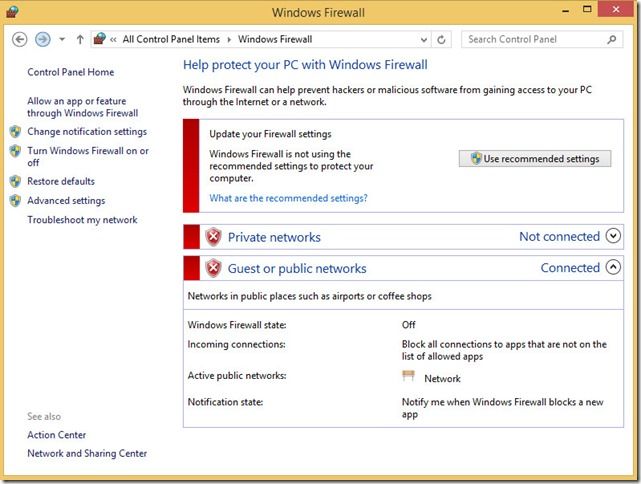Go back with the Back arrow button
The width and height of the screenshot is (641, 484).
(19, 40)
